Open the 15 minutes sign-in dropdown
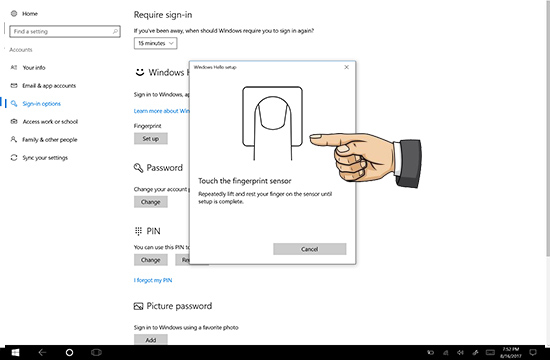Viewport: 550px width, 360px height. tap(155, 43)
